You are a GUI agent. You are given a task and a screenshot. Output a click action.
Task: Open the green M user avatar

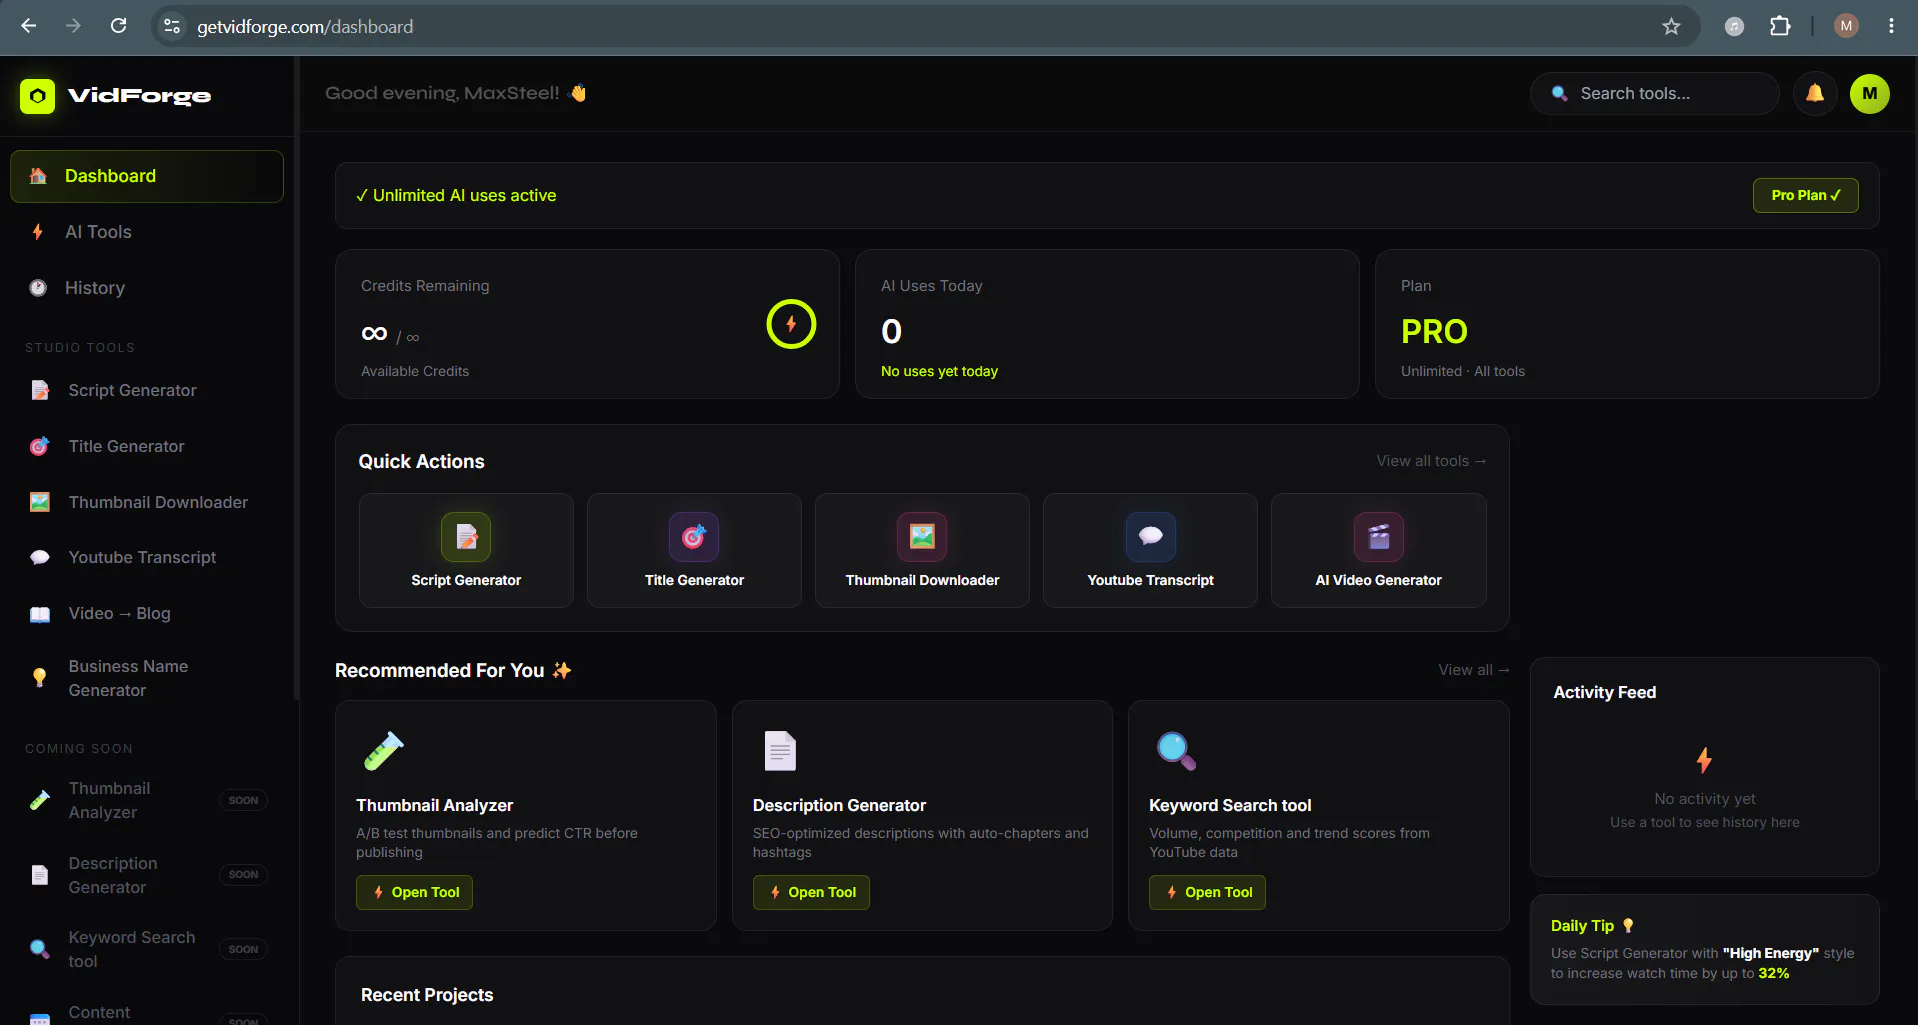pyautogui.click(x=1869, y=94)
